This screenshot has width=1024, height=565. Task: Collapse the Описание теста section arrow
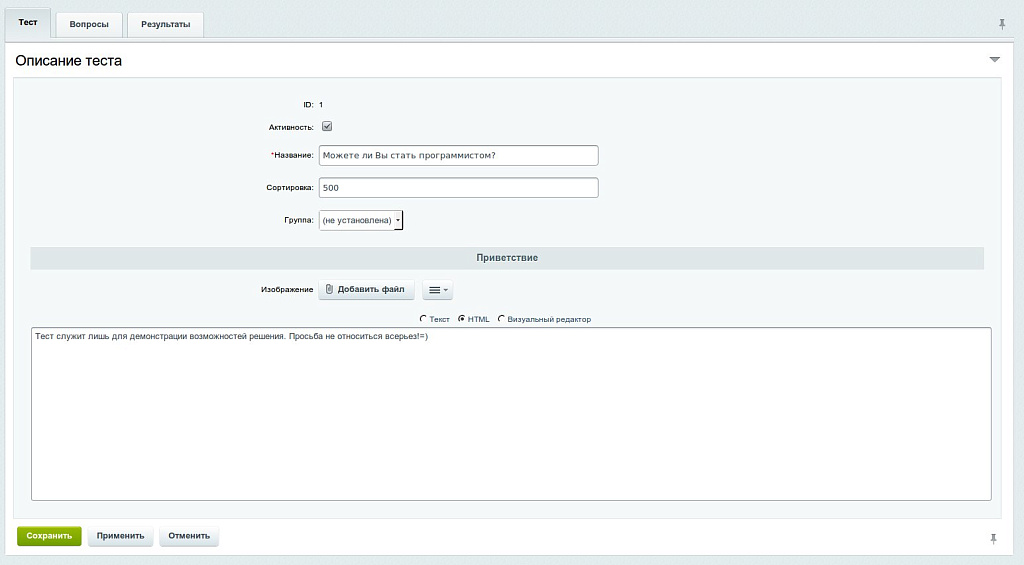(x=994, y=60)
